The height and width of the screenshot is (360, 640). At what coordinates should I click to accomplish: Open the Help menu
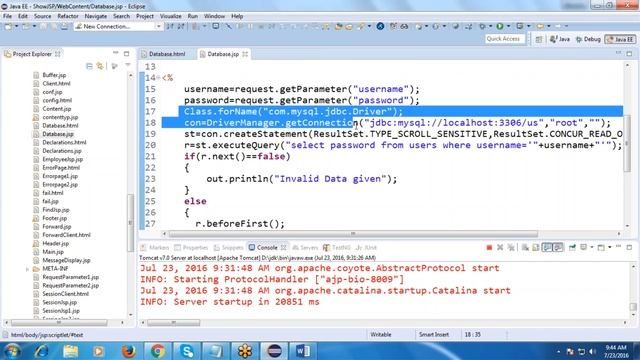tap(237, 16)
